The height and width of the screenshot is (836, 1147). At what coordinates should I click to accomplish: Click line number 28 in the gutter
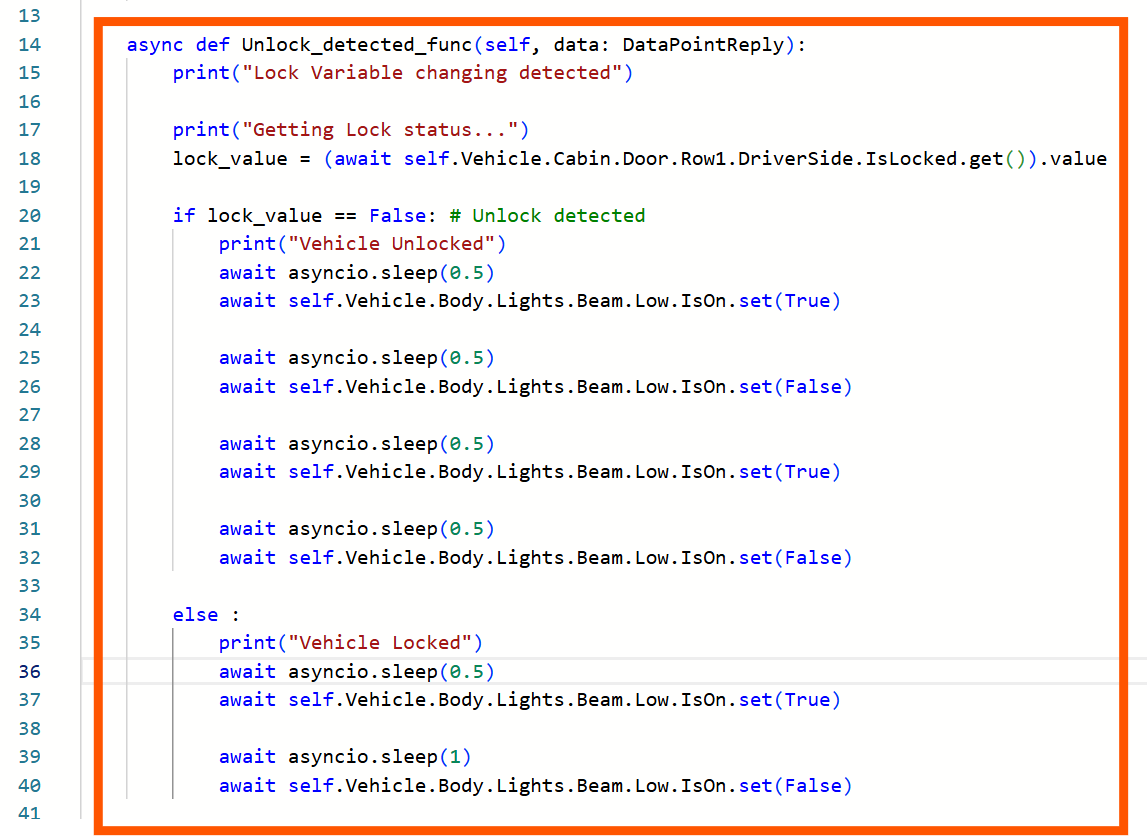[x=30, y=444]
